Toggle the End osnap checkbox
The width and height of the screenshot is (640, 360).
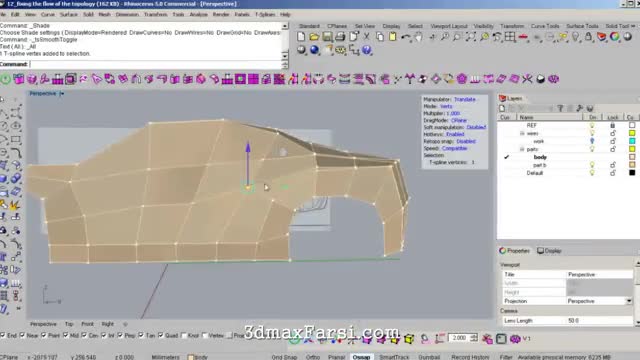coord(3,335)
